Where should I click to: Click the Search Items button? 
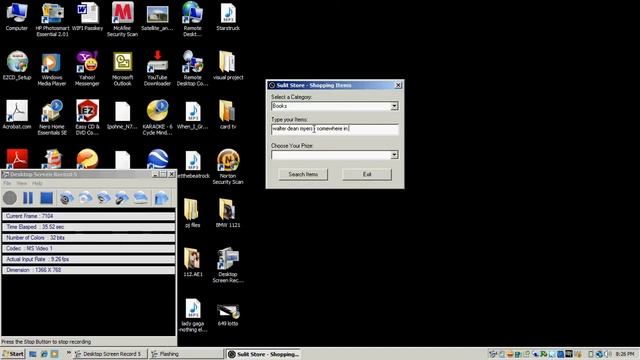303,174
